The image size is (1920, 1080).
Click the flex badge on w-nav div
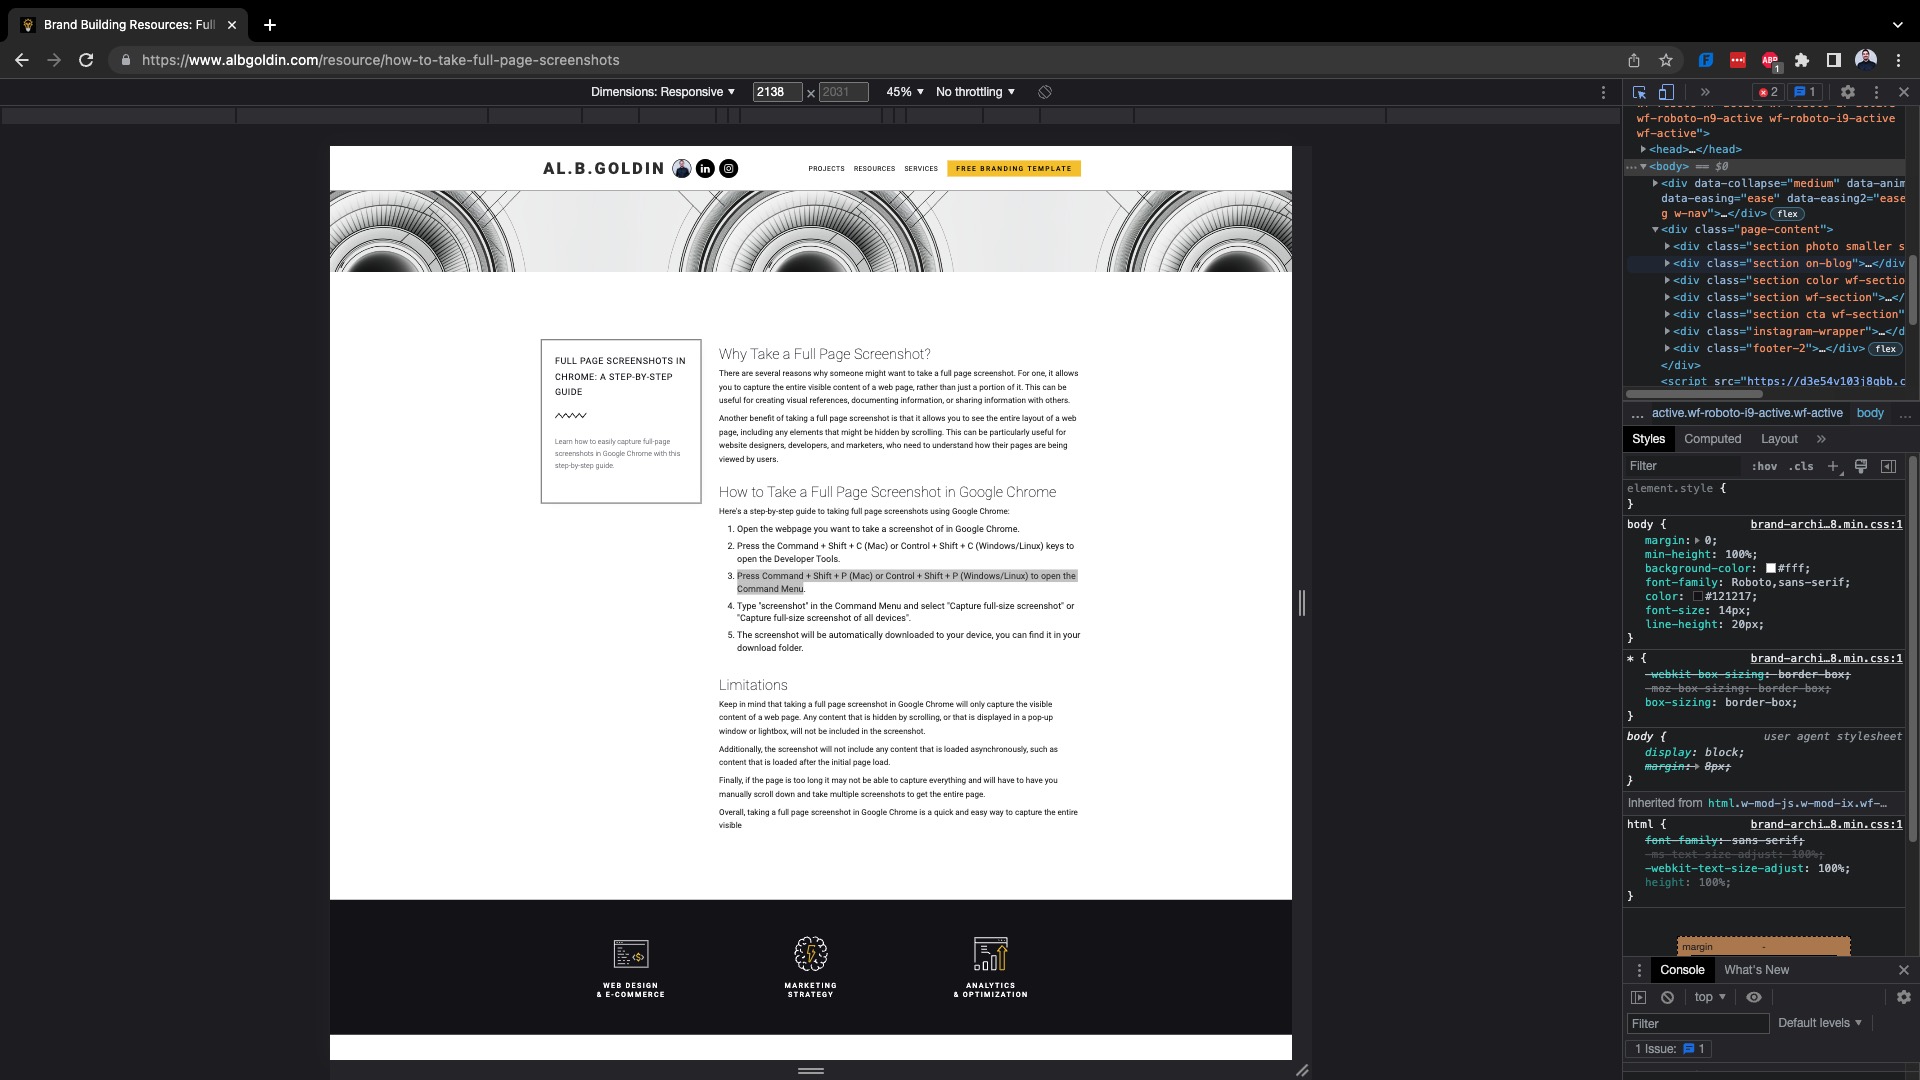(x=1788, y=214)
